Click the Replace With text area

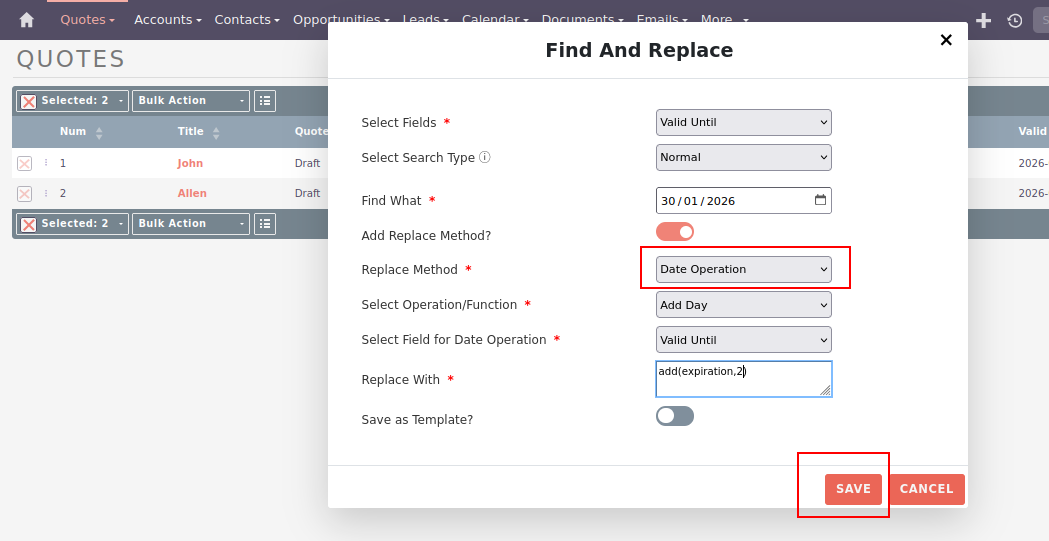(x=743, y=379)
